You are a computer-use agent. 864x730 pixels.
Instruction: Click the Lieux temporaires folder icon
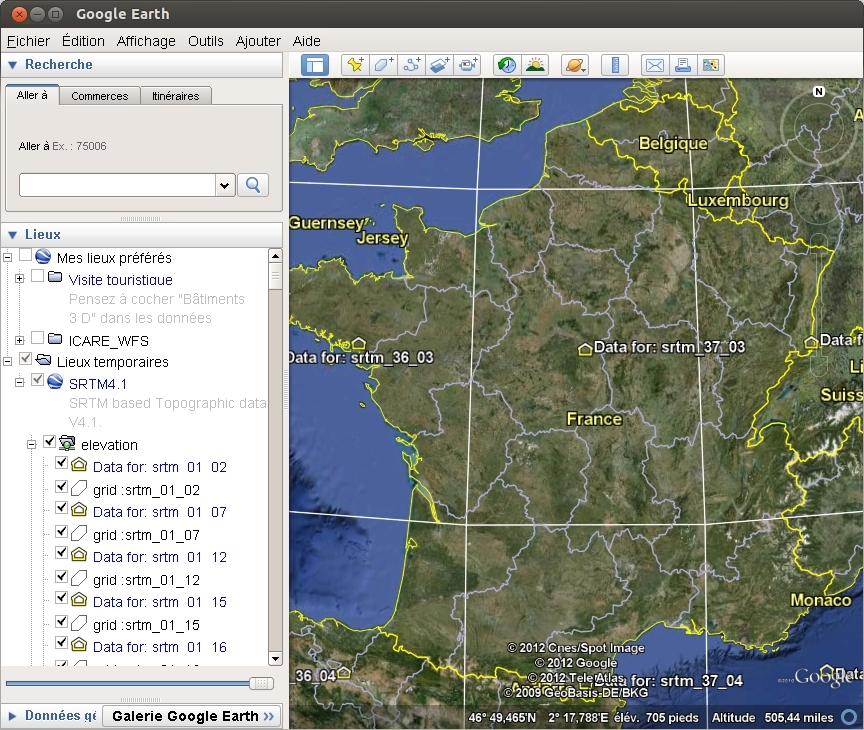point(43,360)
